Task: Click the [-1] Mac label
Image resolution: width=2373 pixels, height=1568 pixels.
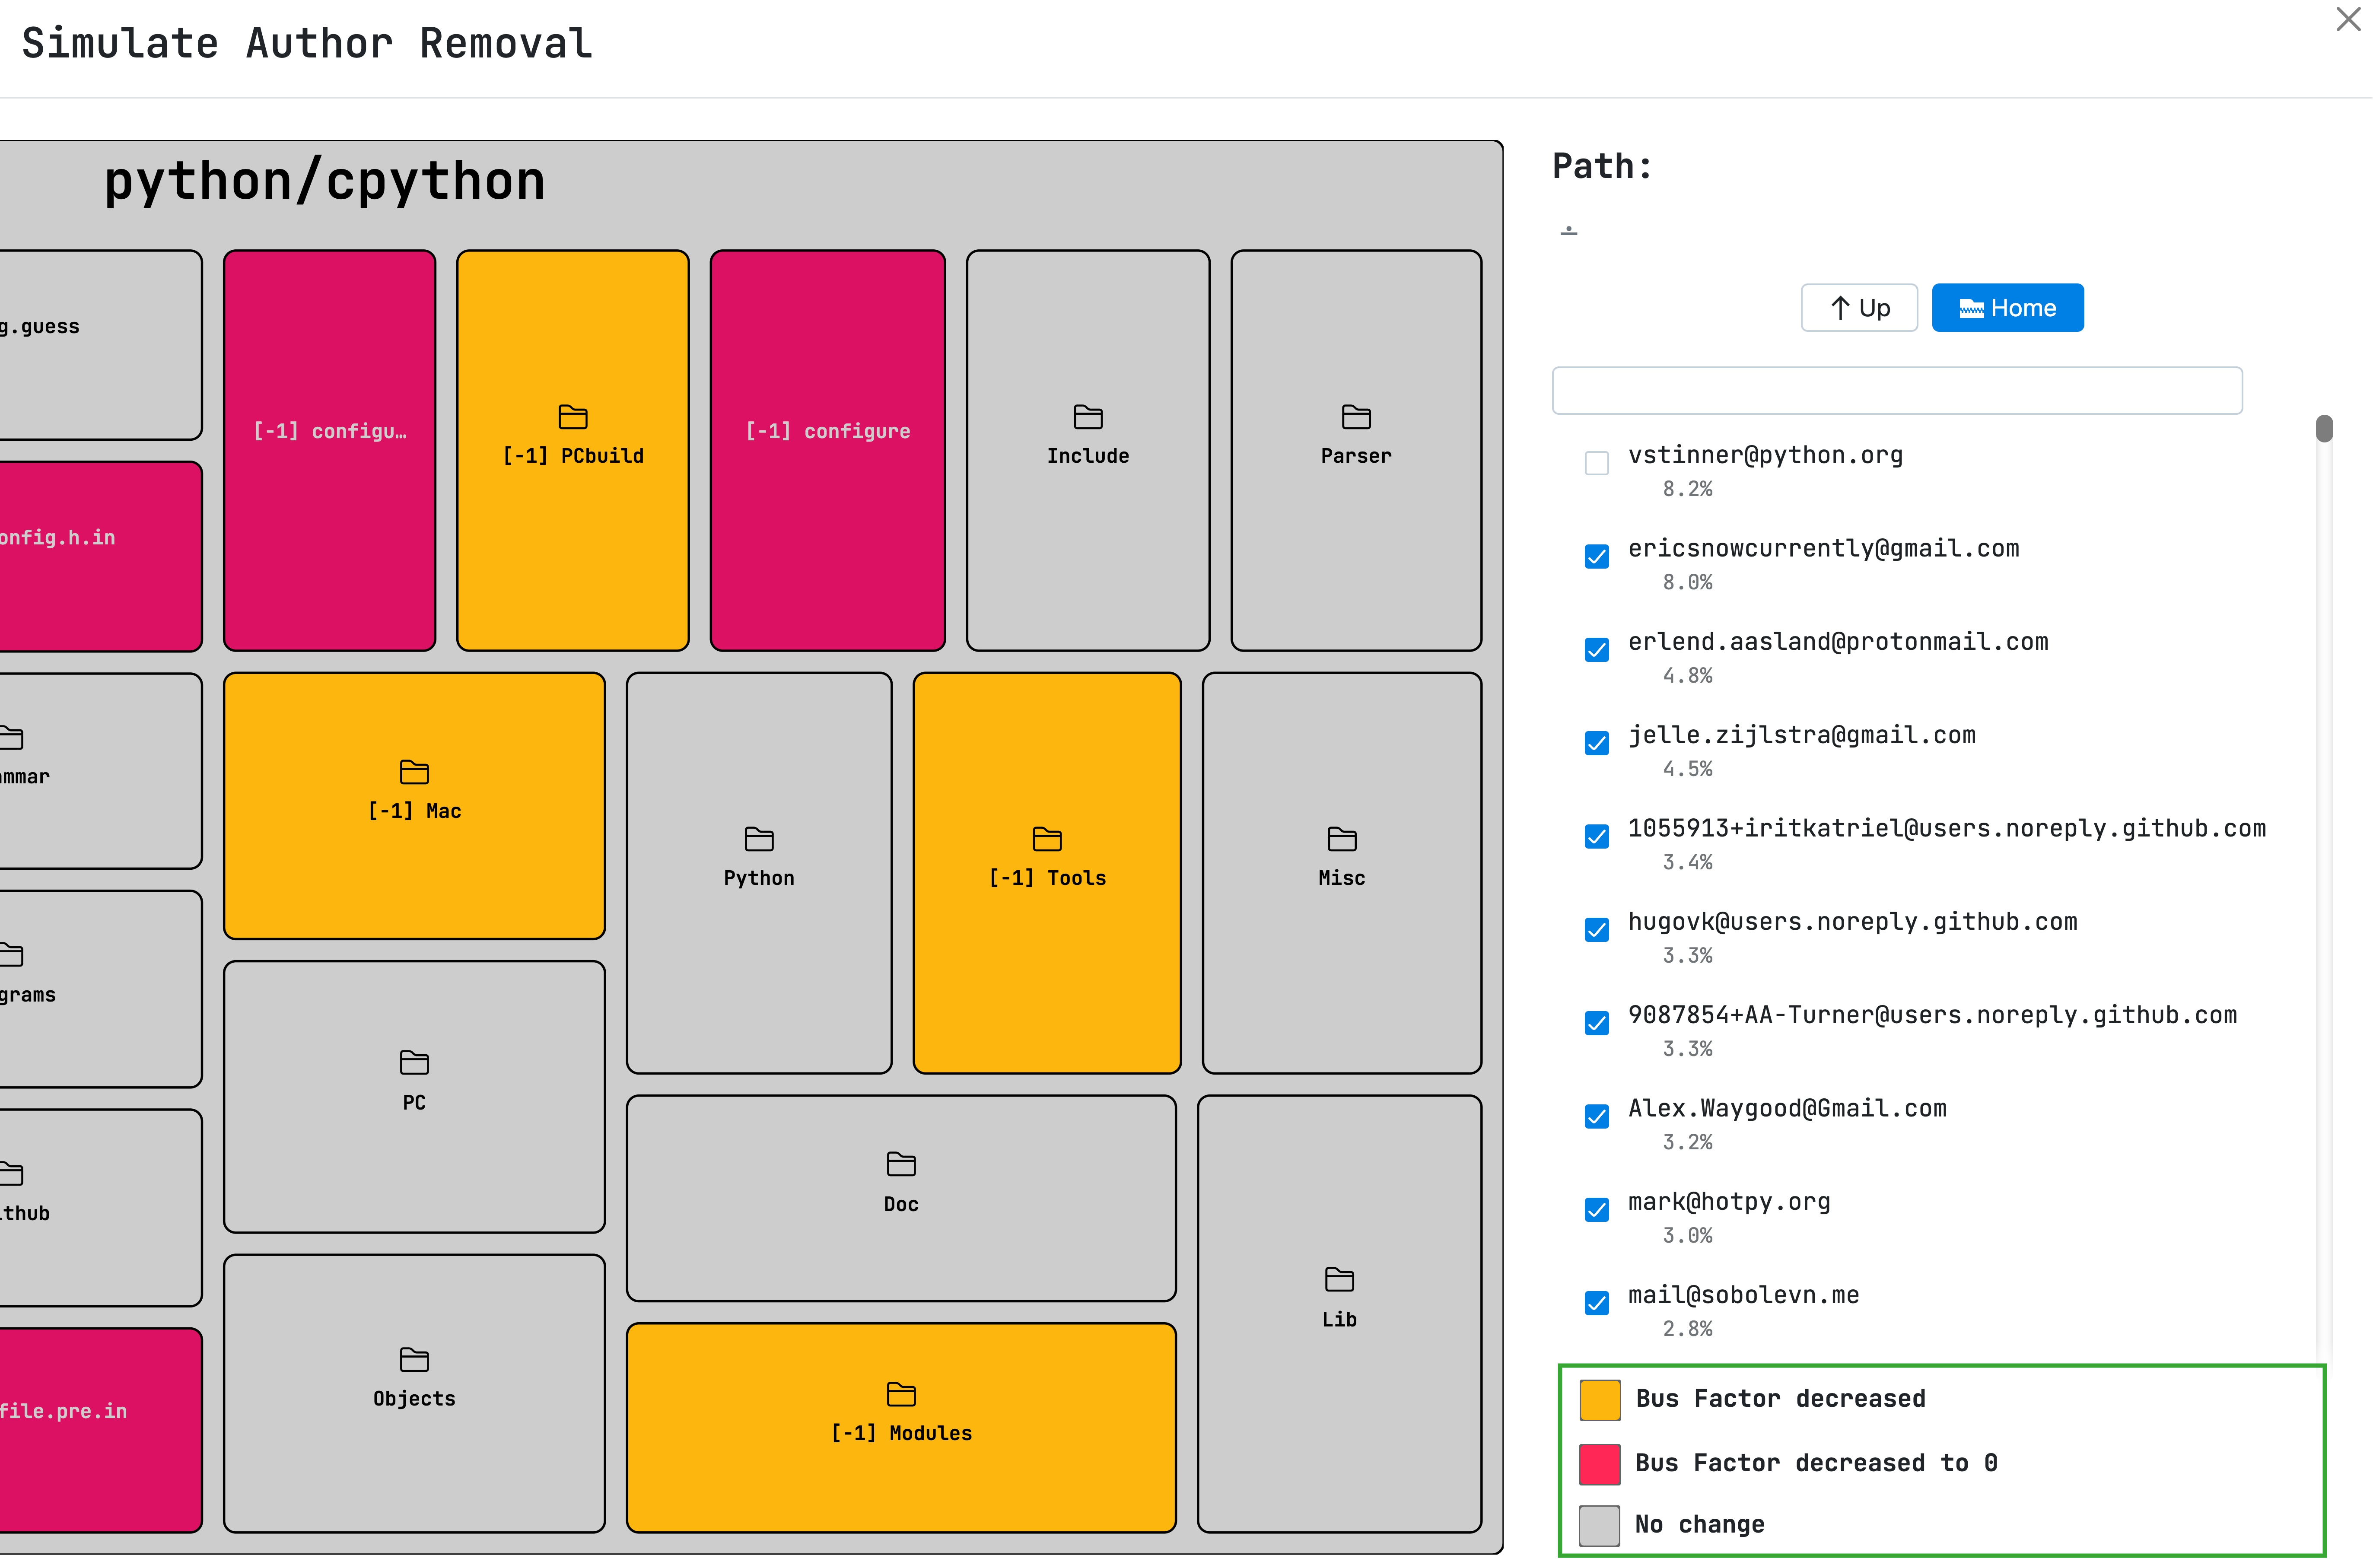Action: pyautogui.click(x=414, y=811)
